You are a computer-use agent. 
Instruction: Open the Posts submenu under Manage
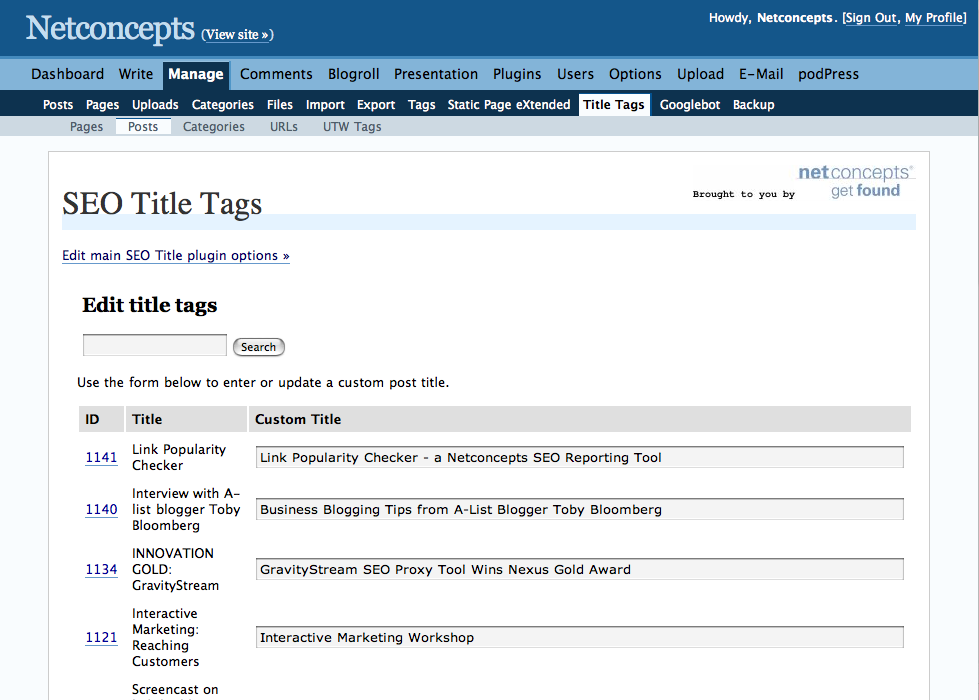pyautogui.click(x=58, y=105)
